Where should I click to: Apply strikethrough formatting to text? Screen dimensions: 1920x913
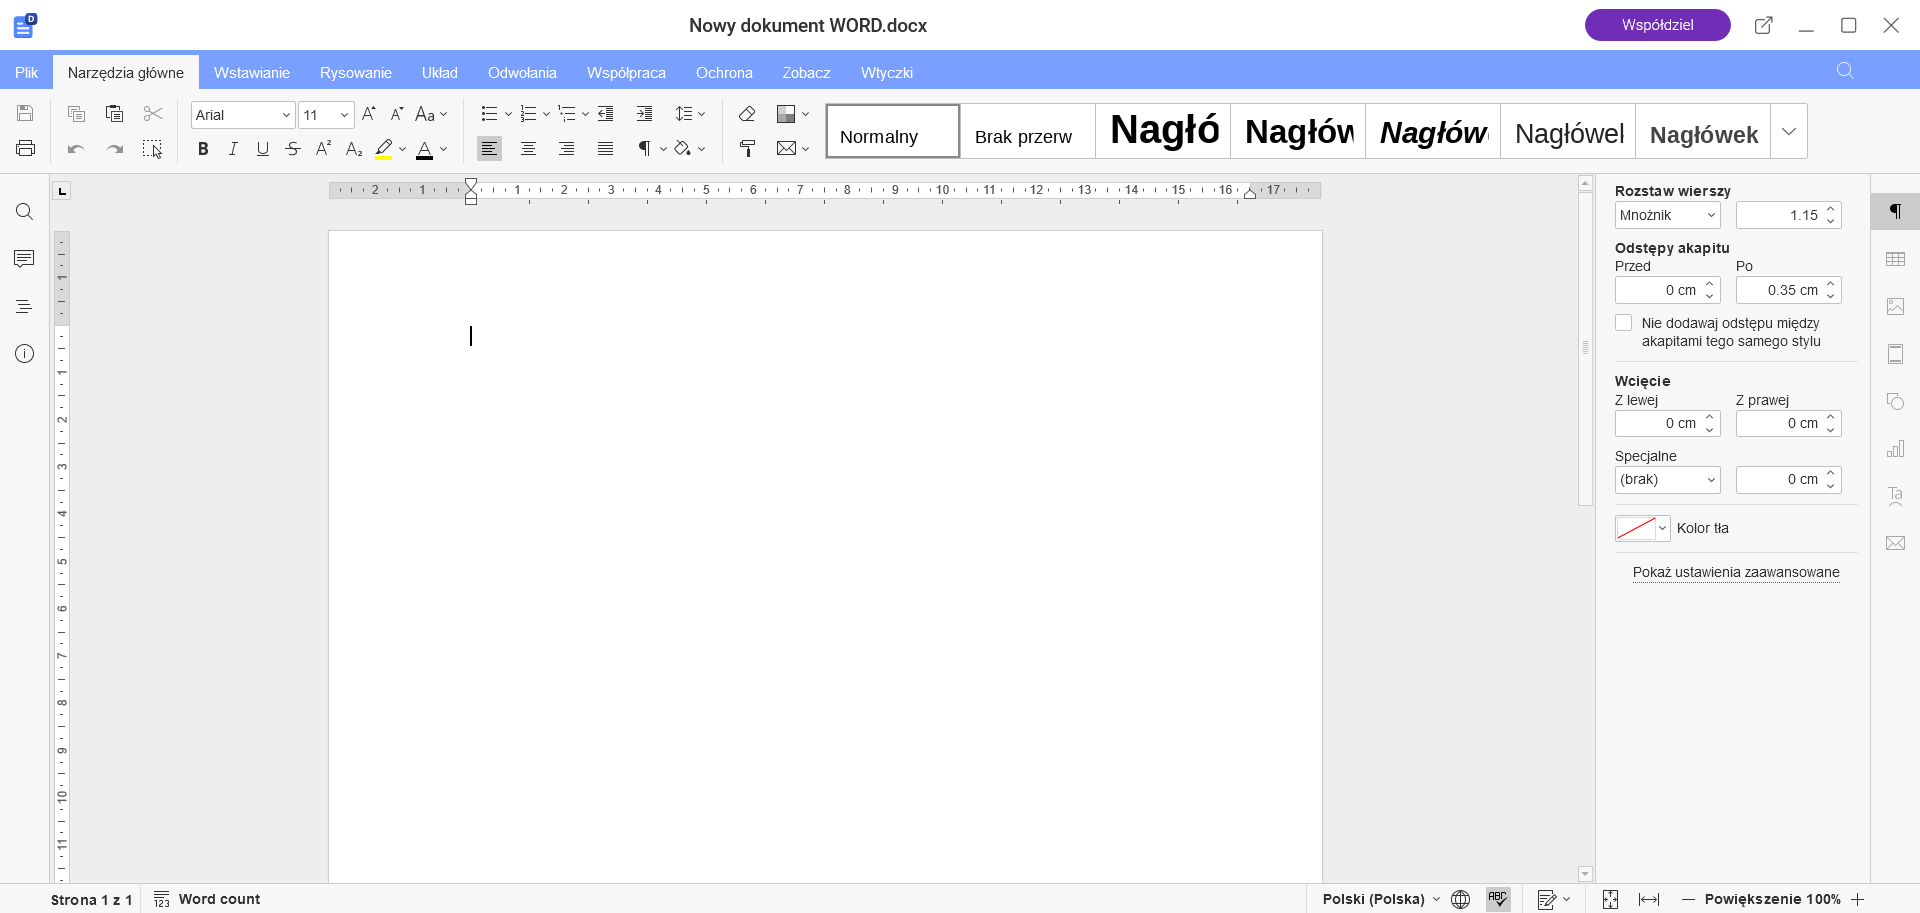(292, 149)
